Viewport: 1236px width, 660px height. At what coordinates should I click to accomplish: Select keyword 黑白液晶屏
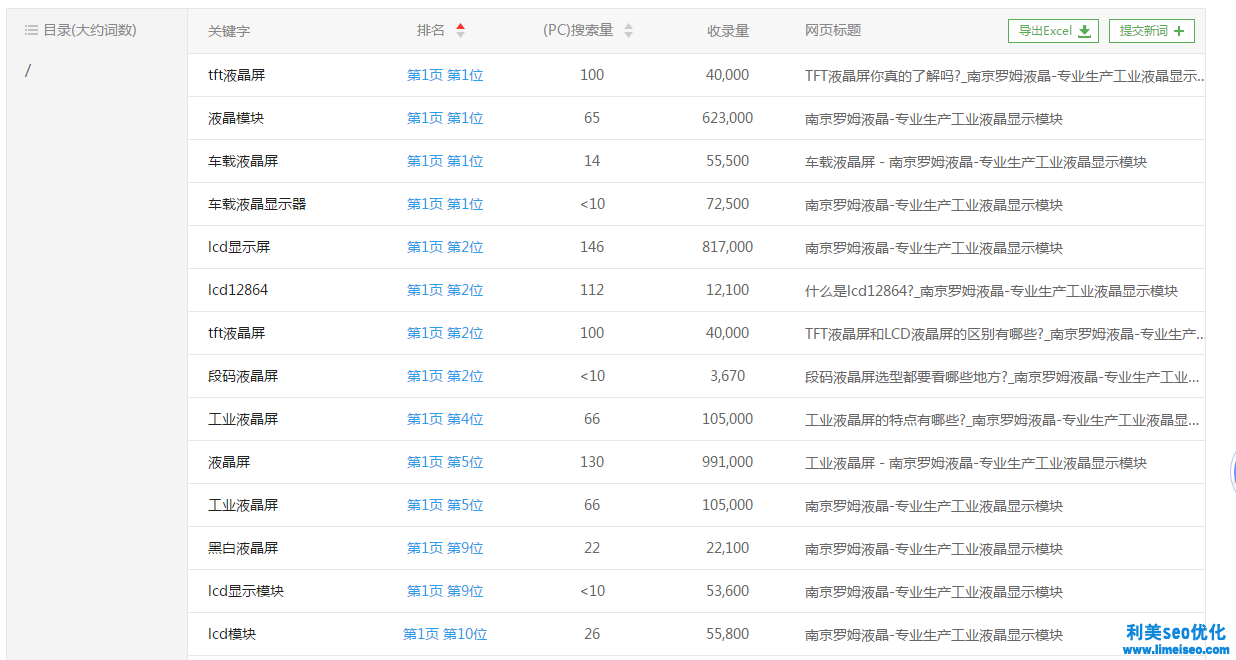(243, 548)
